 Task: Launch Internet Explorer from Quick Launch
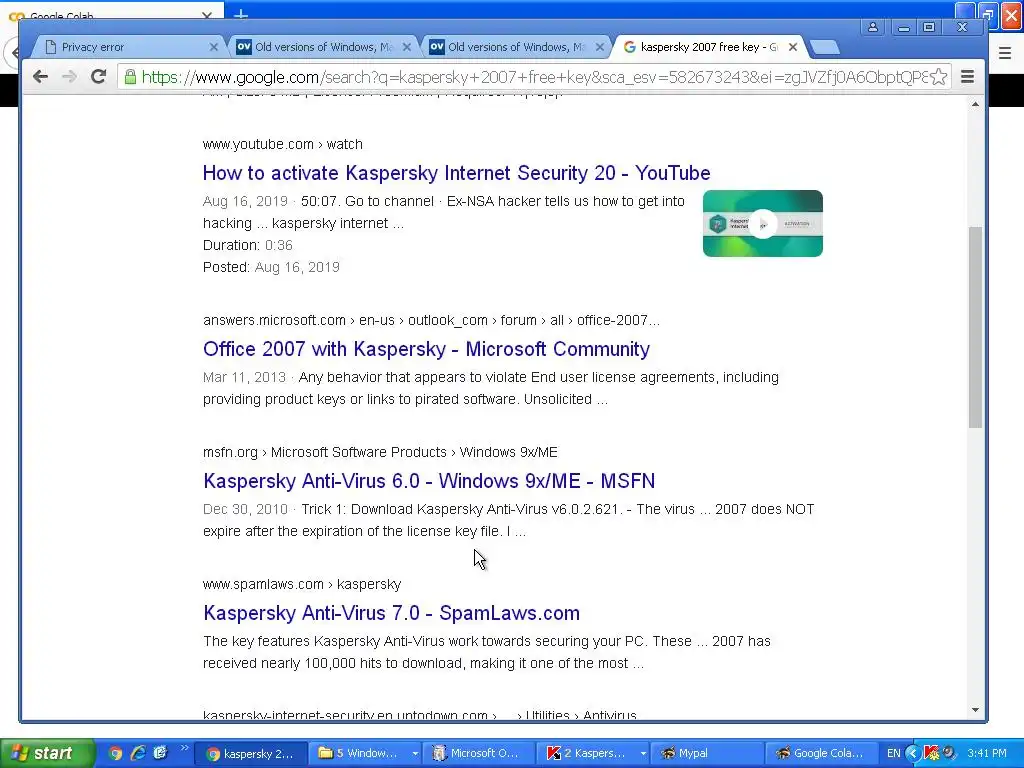click(137, 753)
